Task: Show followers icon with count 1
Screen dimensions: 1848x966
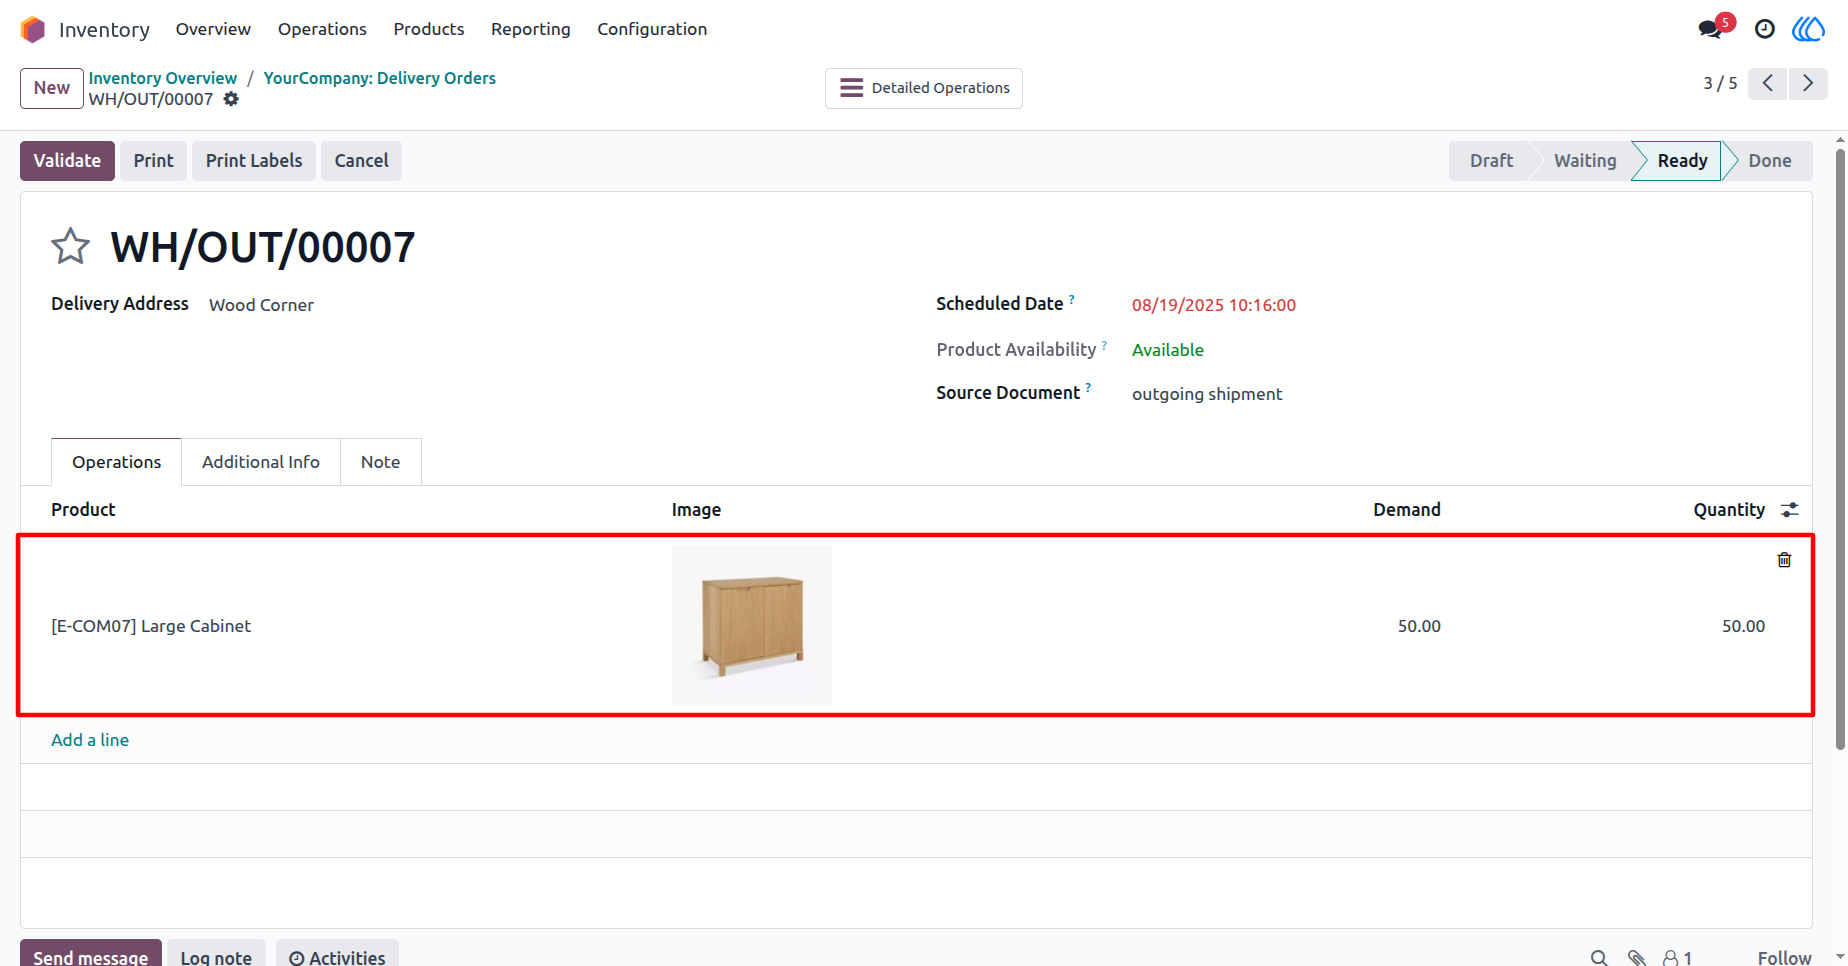Action: click(1677, 958)
